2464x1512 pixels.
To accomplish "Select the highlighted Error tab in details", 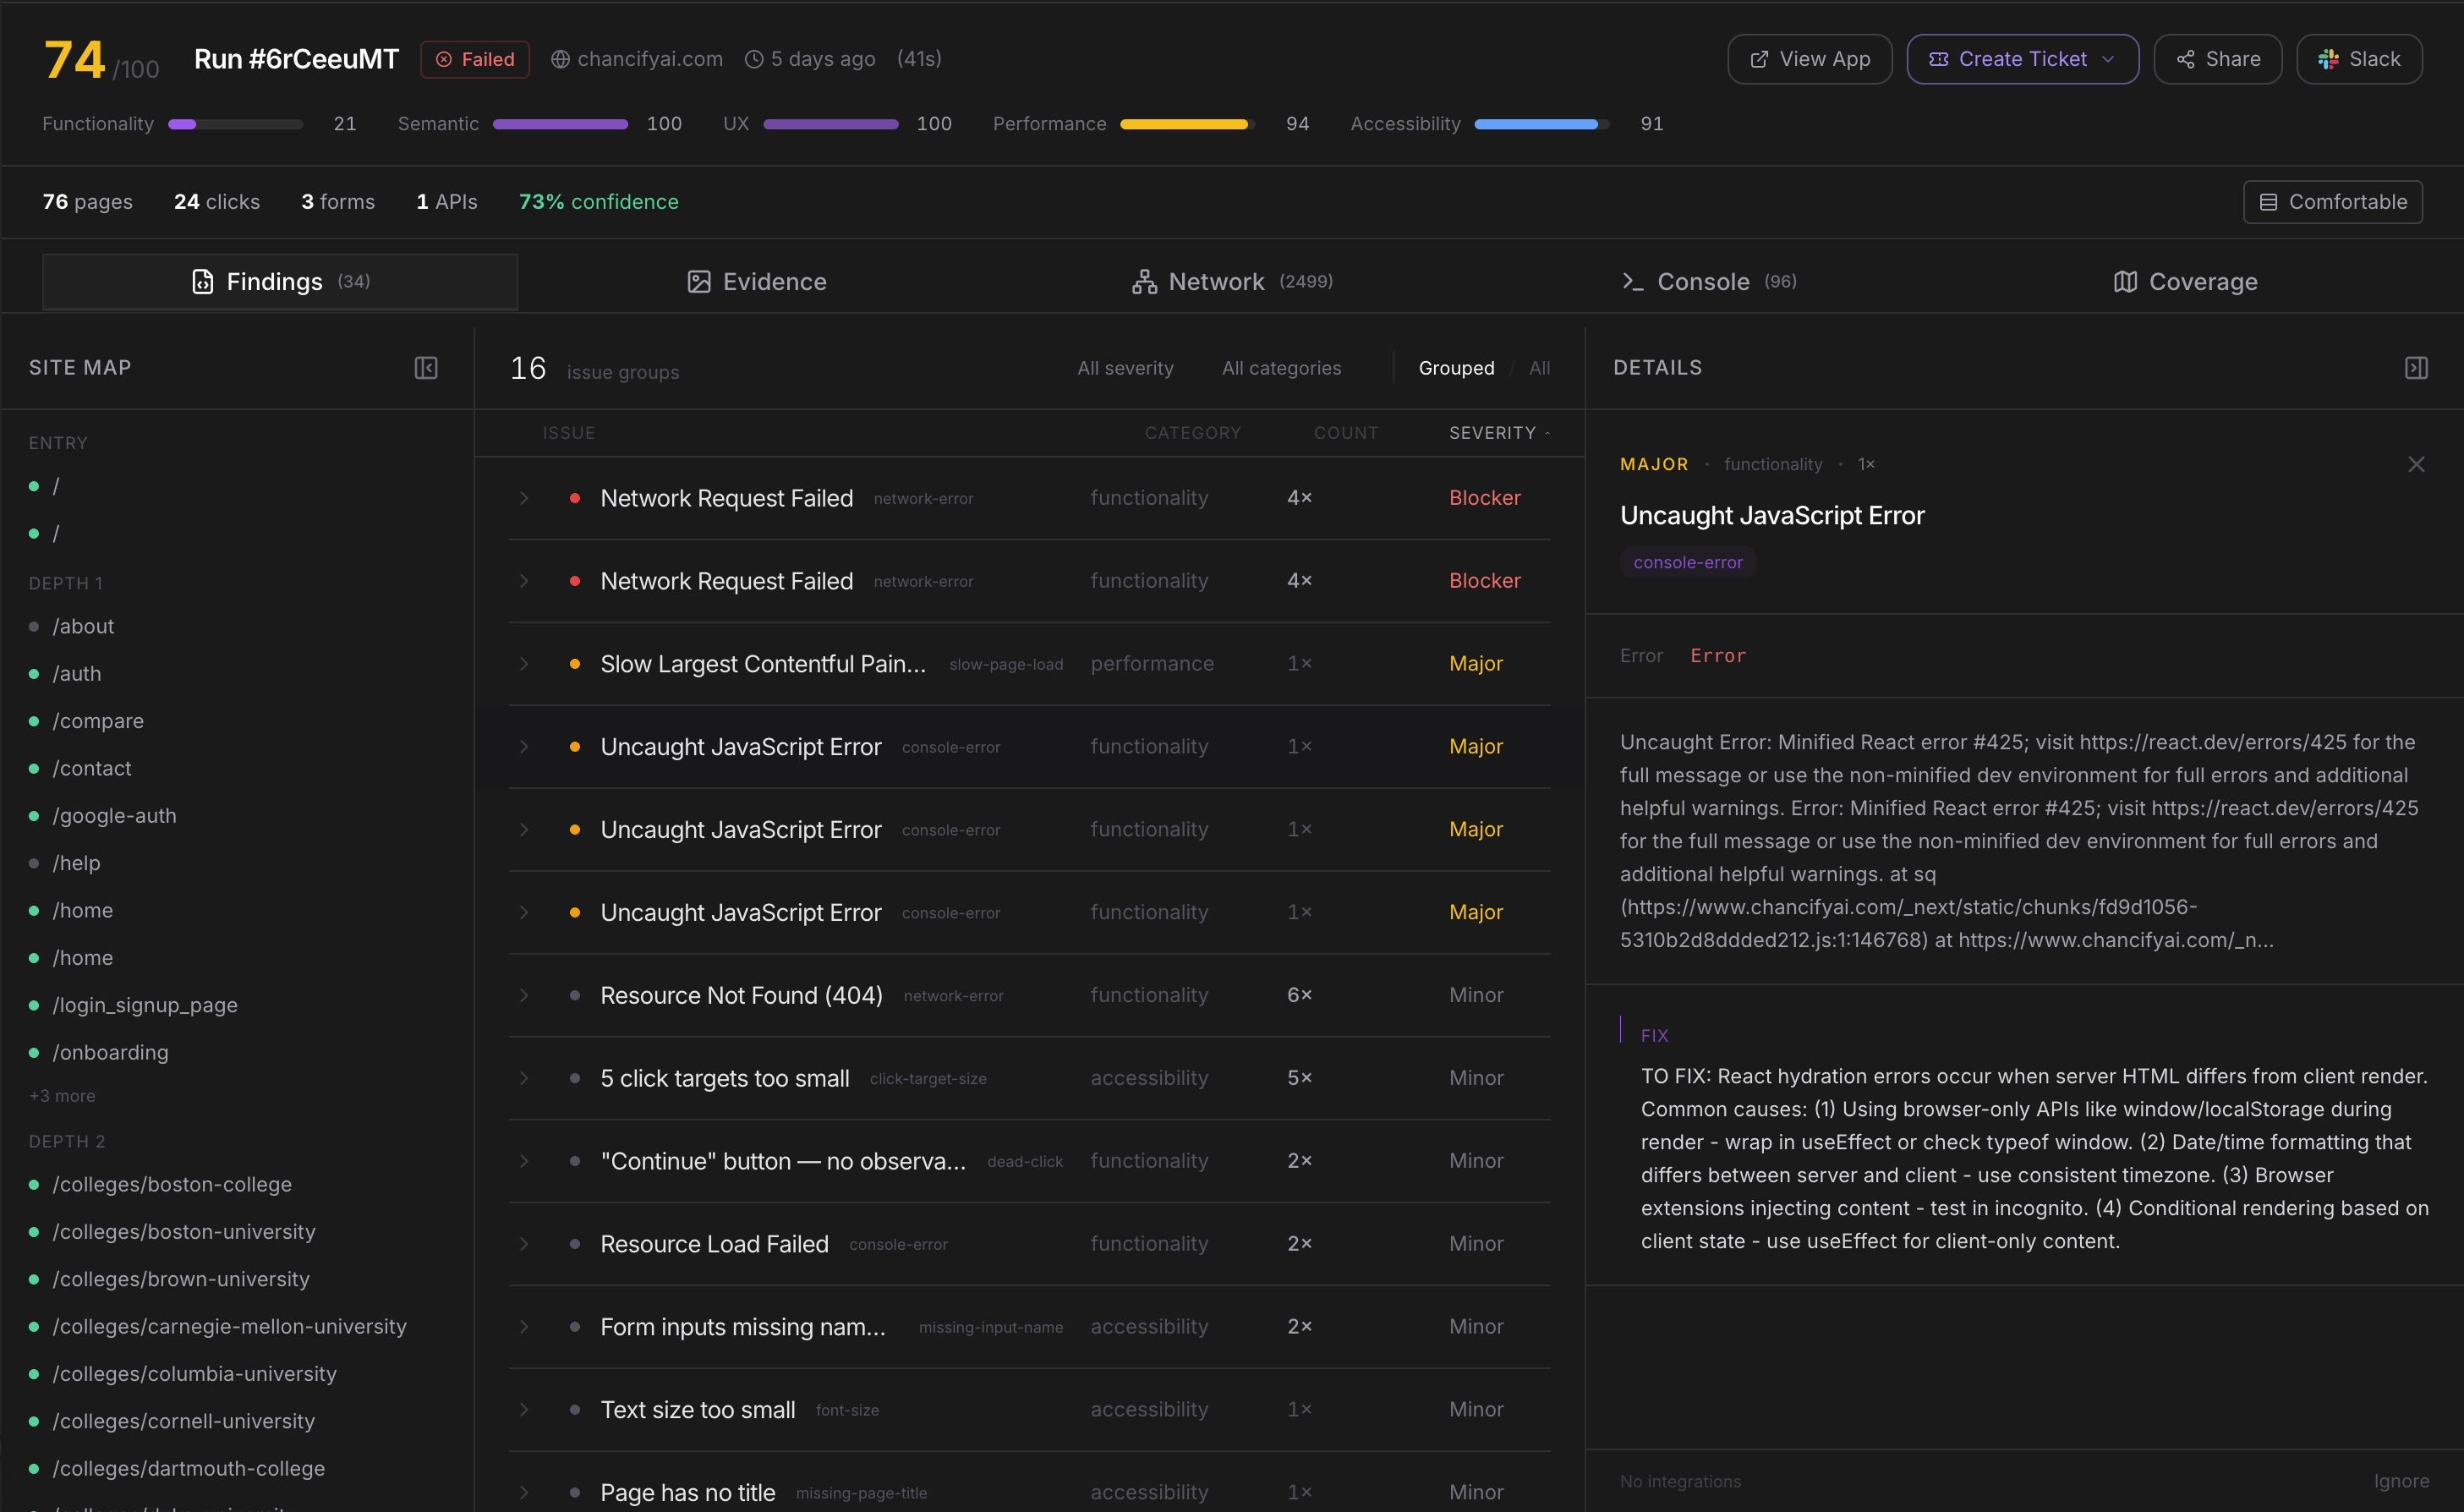I will pyautogui.click(x=1718, y=655).
